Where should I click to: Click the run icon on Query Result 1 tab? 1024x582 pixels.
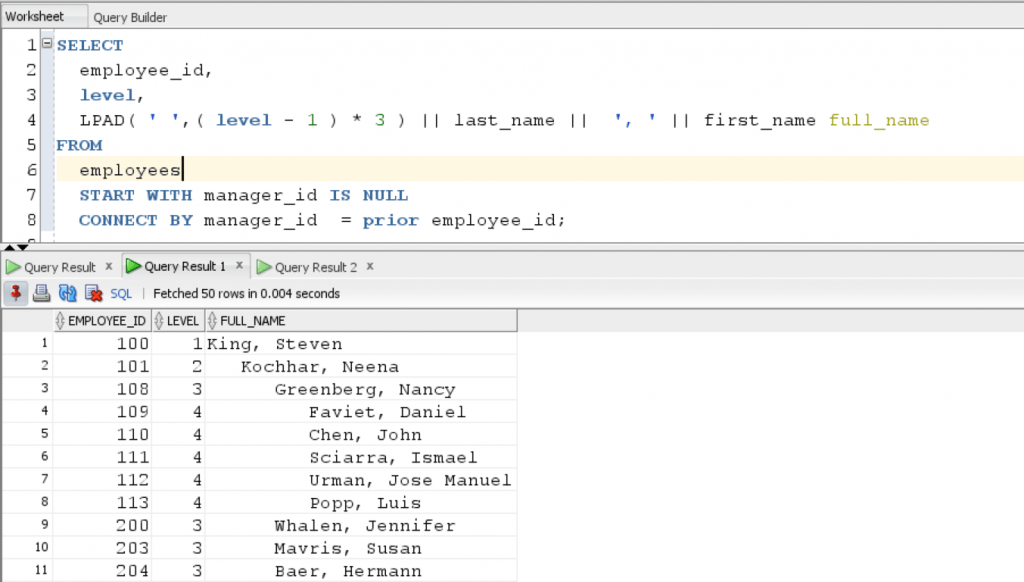pyautogui.click(x=132, y=267)
